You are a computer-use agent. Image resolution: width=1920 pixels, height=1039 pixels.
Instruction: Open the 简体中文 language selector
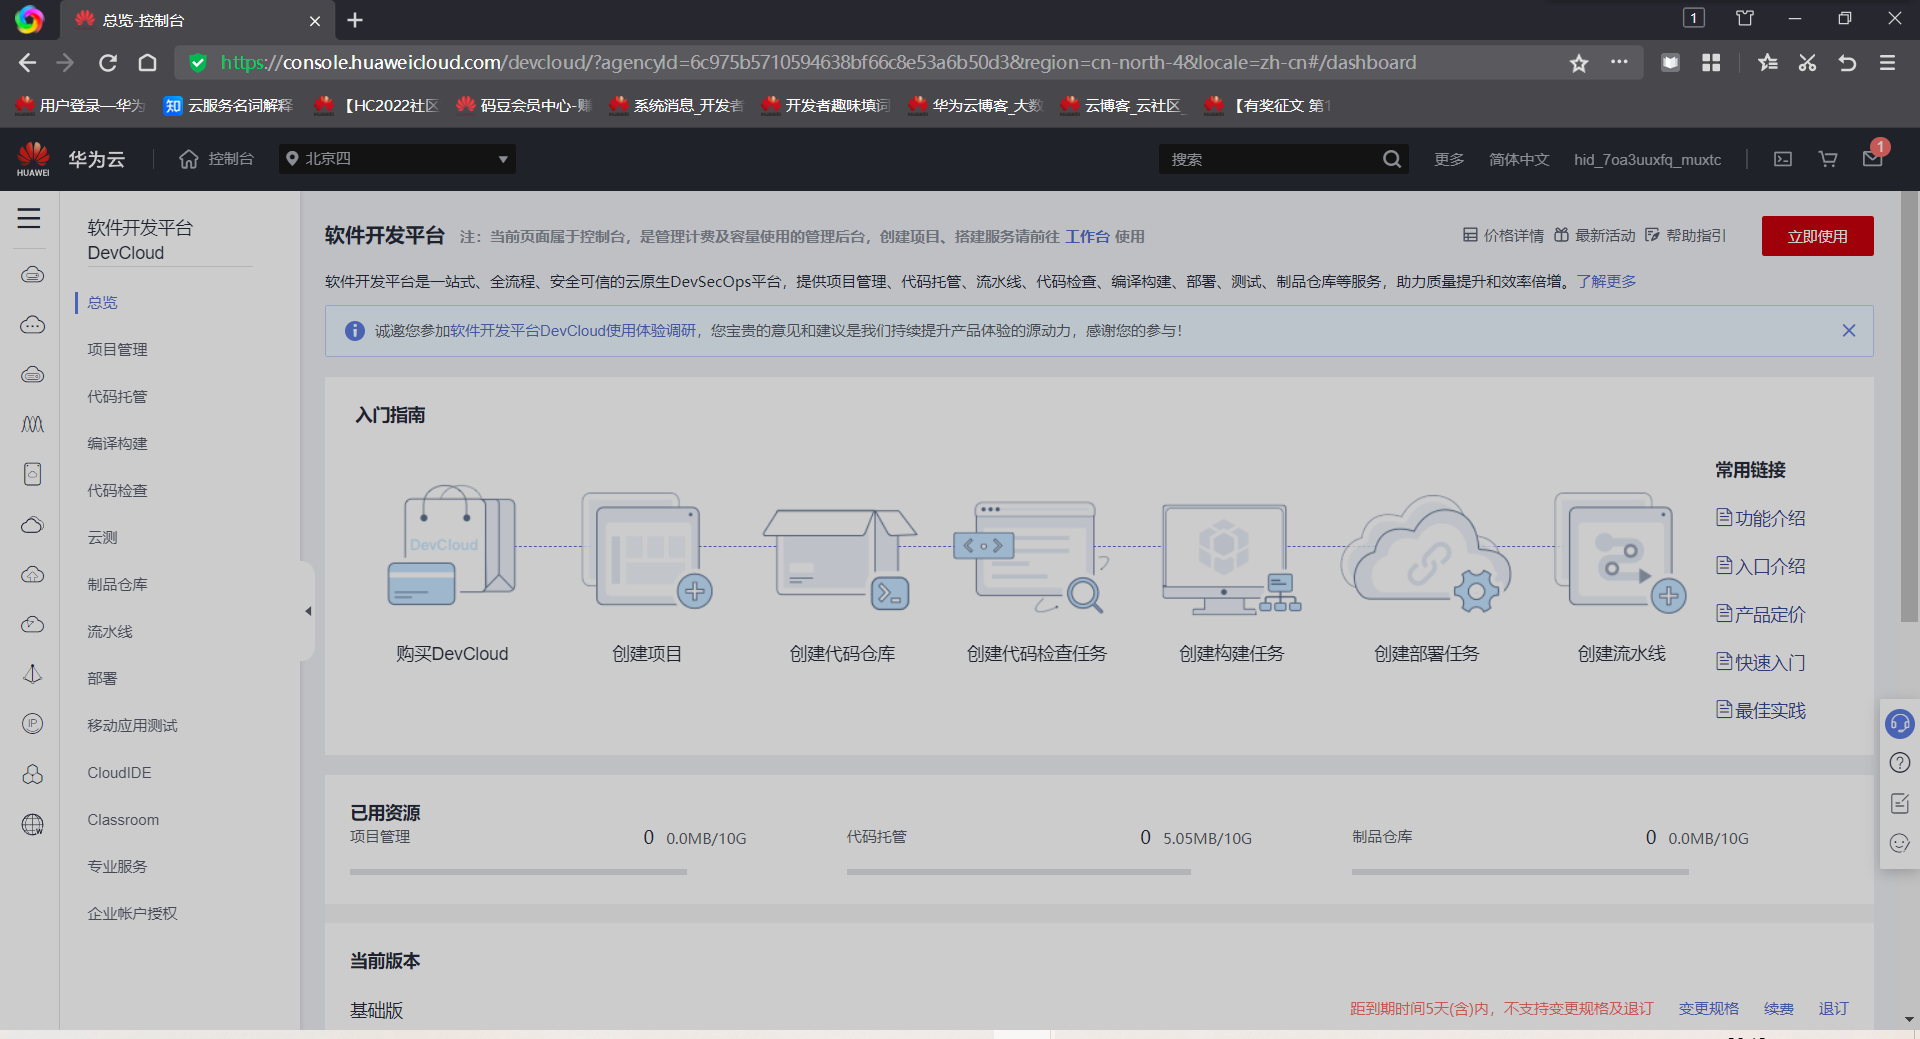tap(1519, 159)
